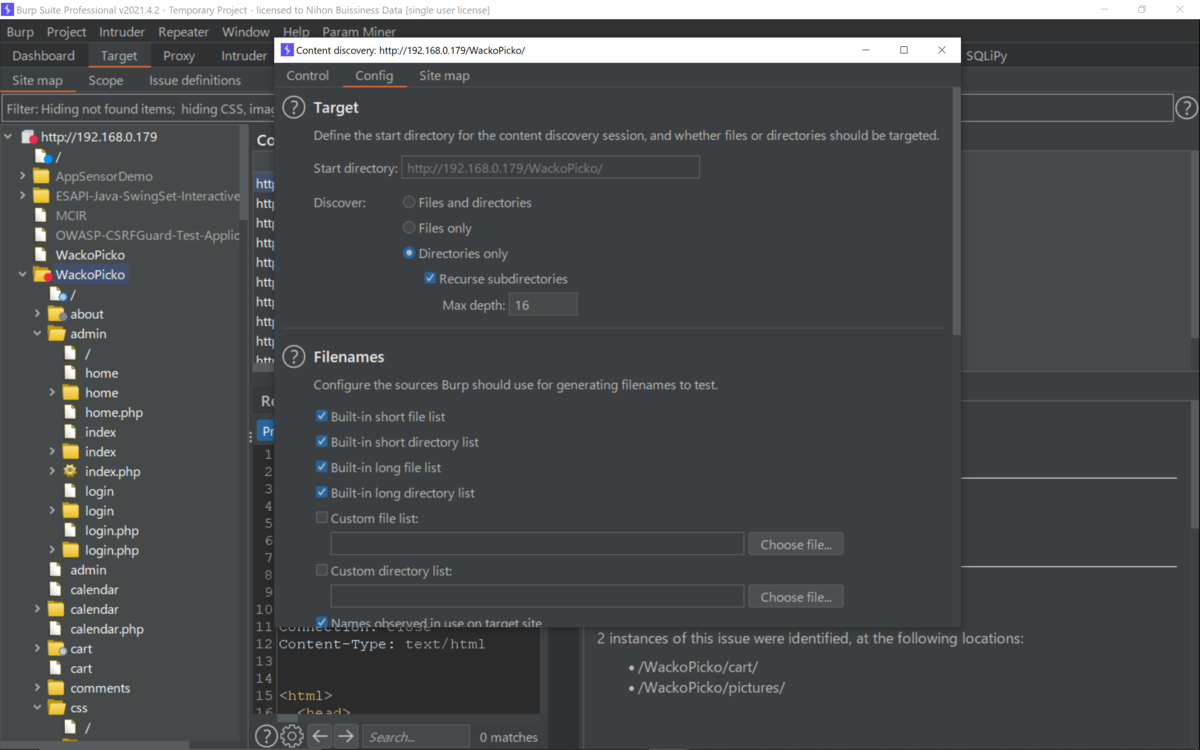The width and height of the screenshot is (1200, 750).
Task: Click the Search field at bottom
Action: pos(415,736)
